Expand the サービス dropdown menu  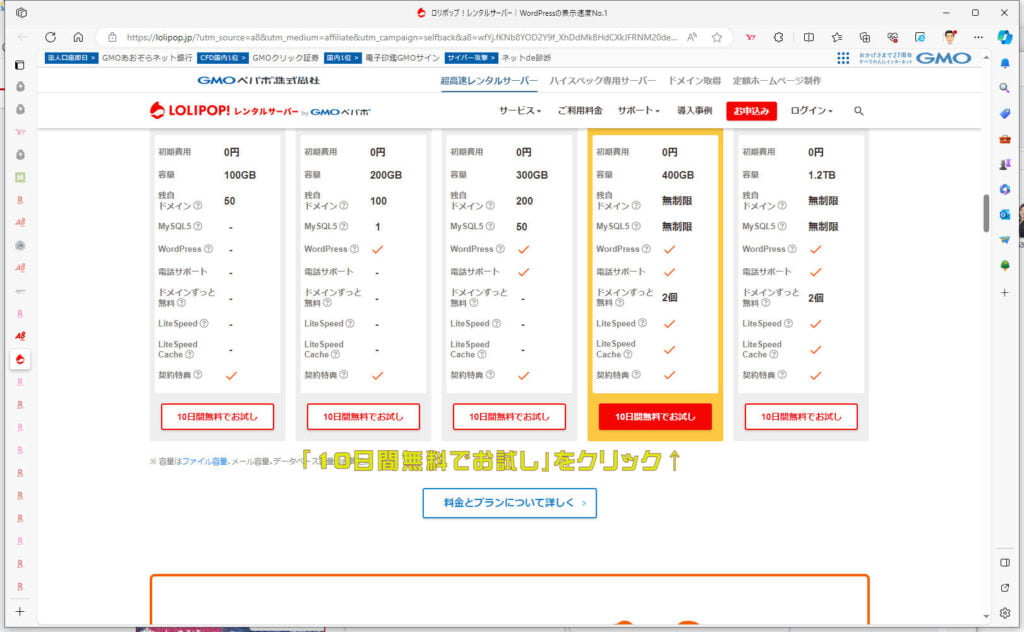[x=519, y=111]
